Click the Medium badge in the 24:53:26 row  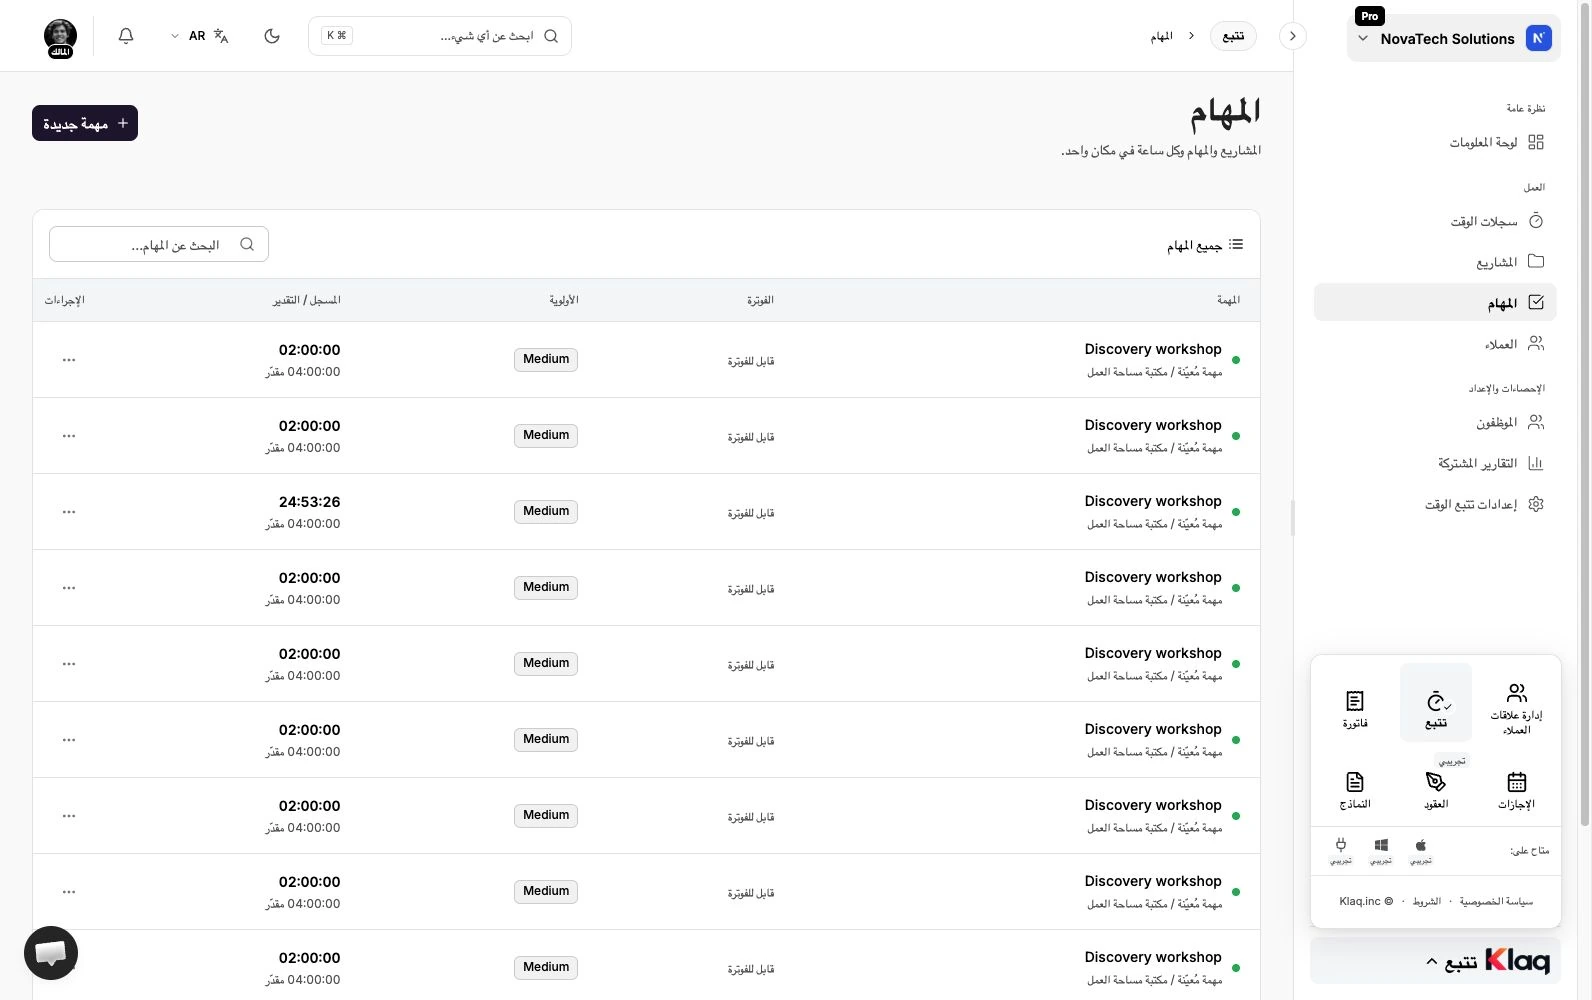pos(546,511)
